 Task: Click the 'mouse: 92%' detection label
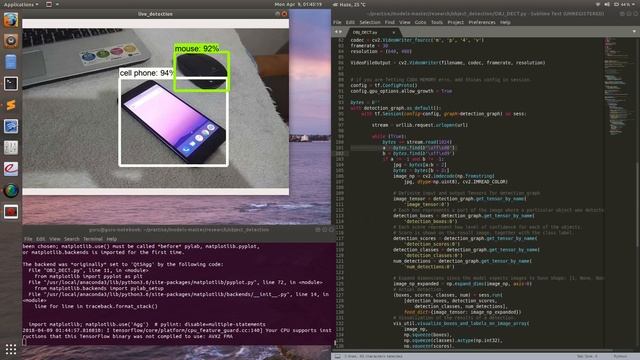[197, 49]
